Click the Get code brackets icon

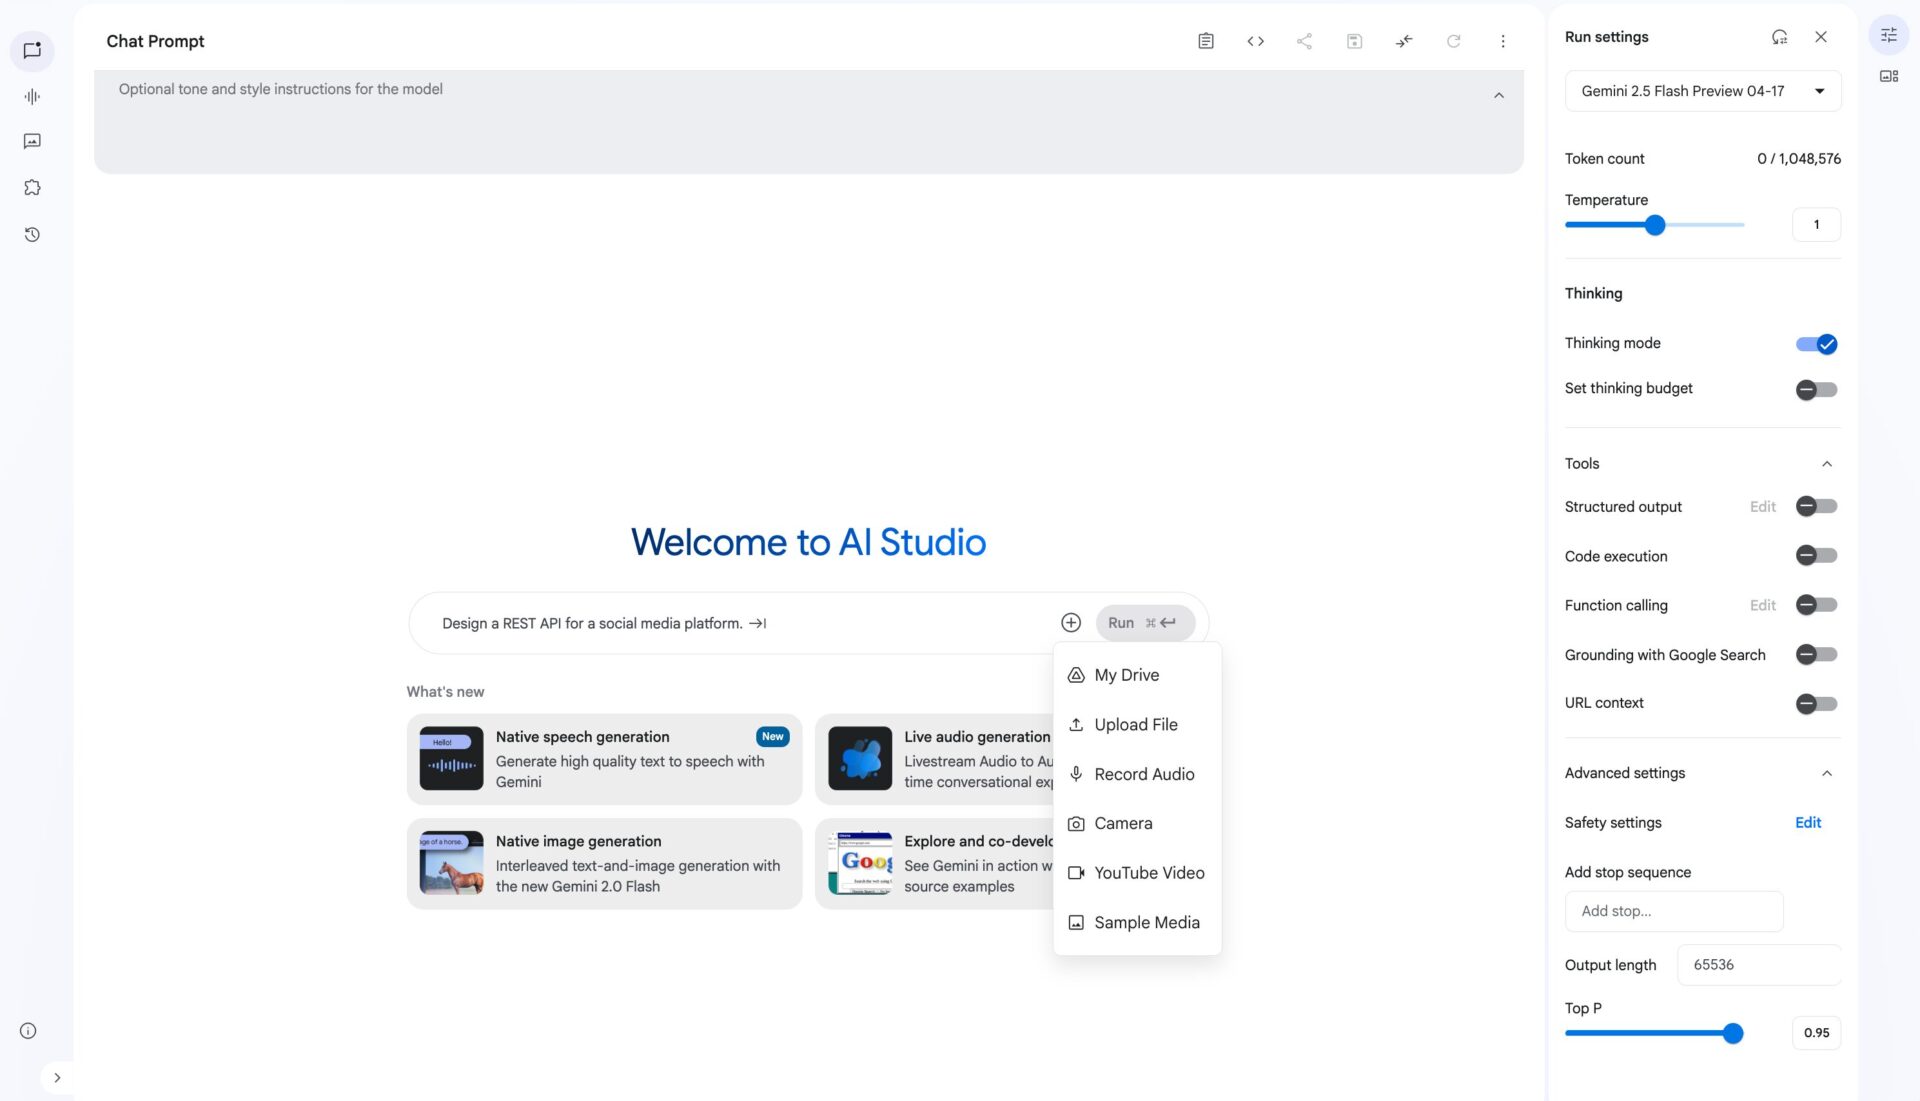(x=1255, y=41)
